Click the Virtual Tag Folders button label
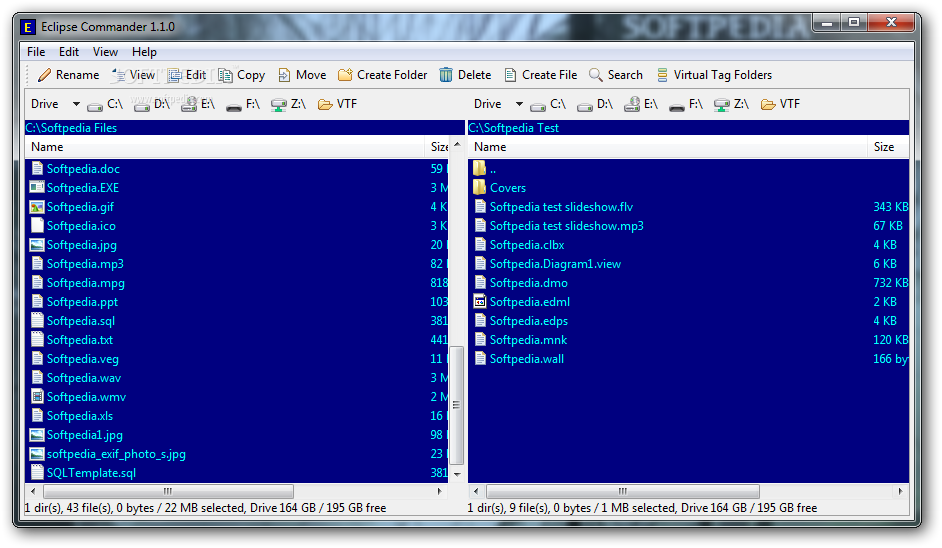 point(723,75)
